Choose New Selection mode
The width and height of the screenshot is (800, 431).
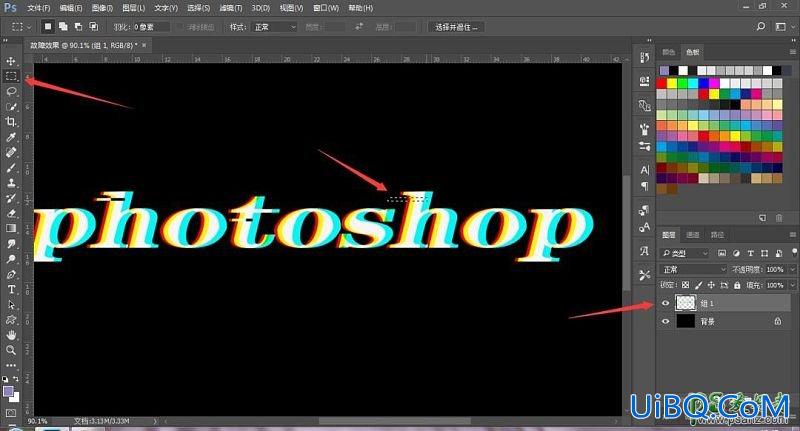47,27
